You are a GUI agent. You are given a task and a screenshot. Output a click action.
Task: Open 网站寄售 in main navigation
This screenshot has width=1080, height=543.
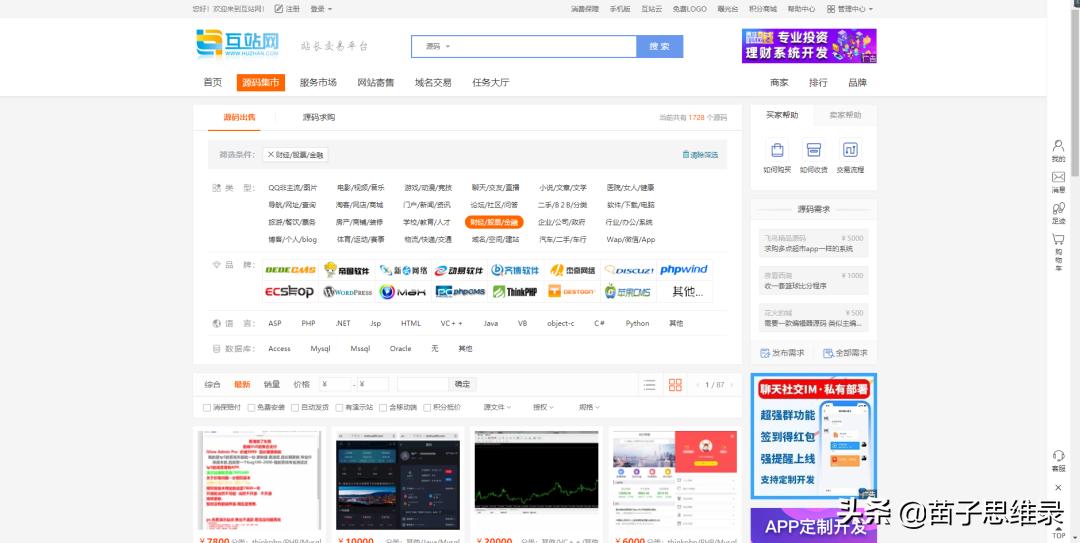pyautogui.click(x=375, y=83)
